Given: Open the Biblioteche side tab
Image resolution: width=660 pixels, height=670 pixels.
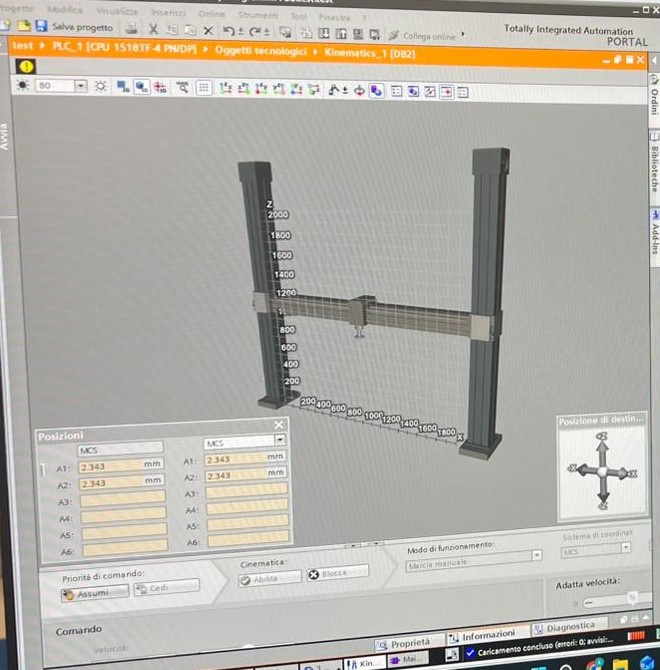Looking at the screenshot, I should pos(654,165).
